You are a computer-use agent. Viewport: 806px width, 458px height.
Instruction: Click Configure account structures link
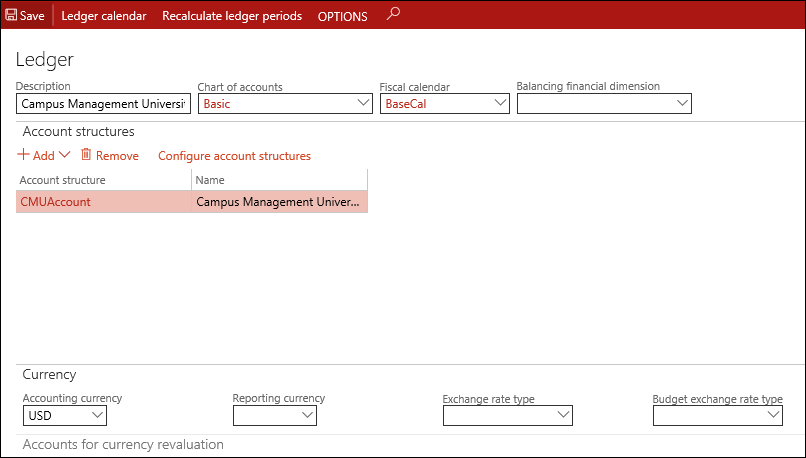(x=234, y=156)
